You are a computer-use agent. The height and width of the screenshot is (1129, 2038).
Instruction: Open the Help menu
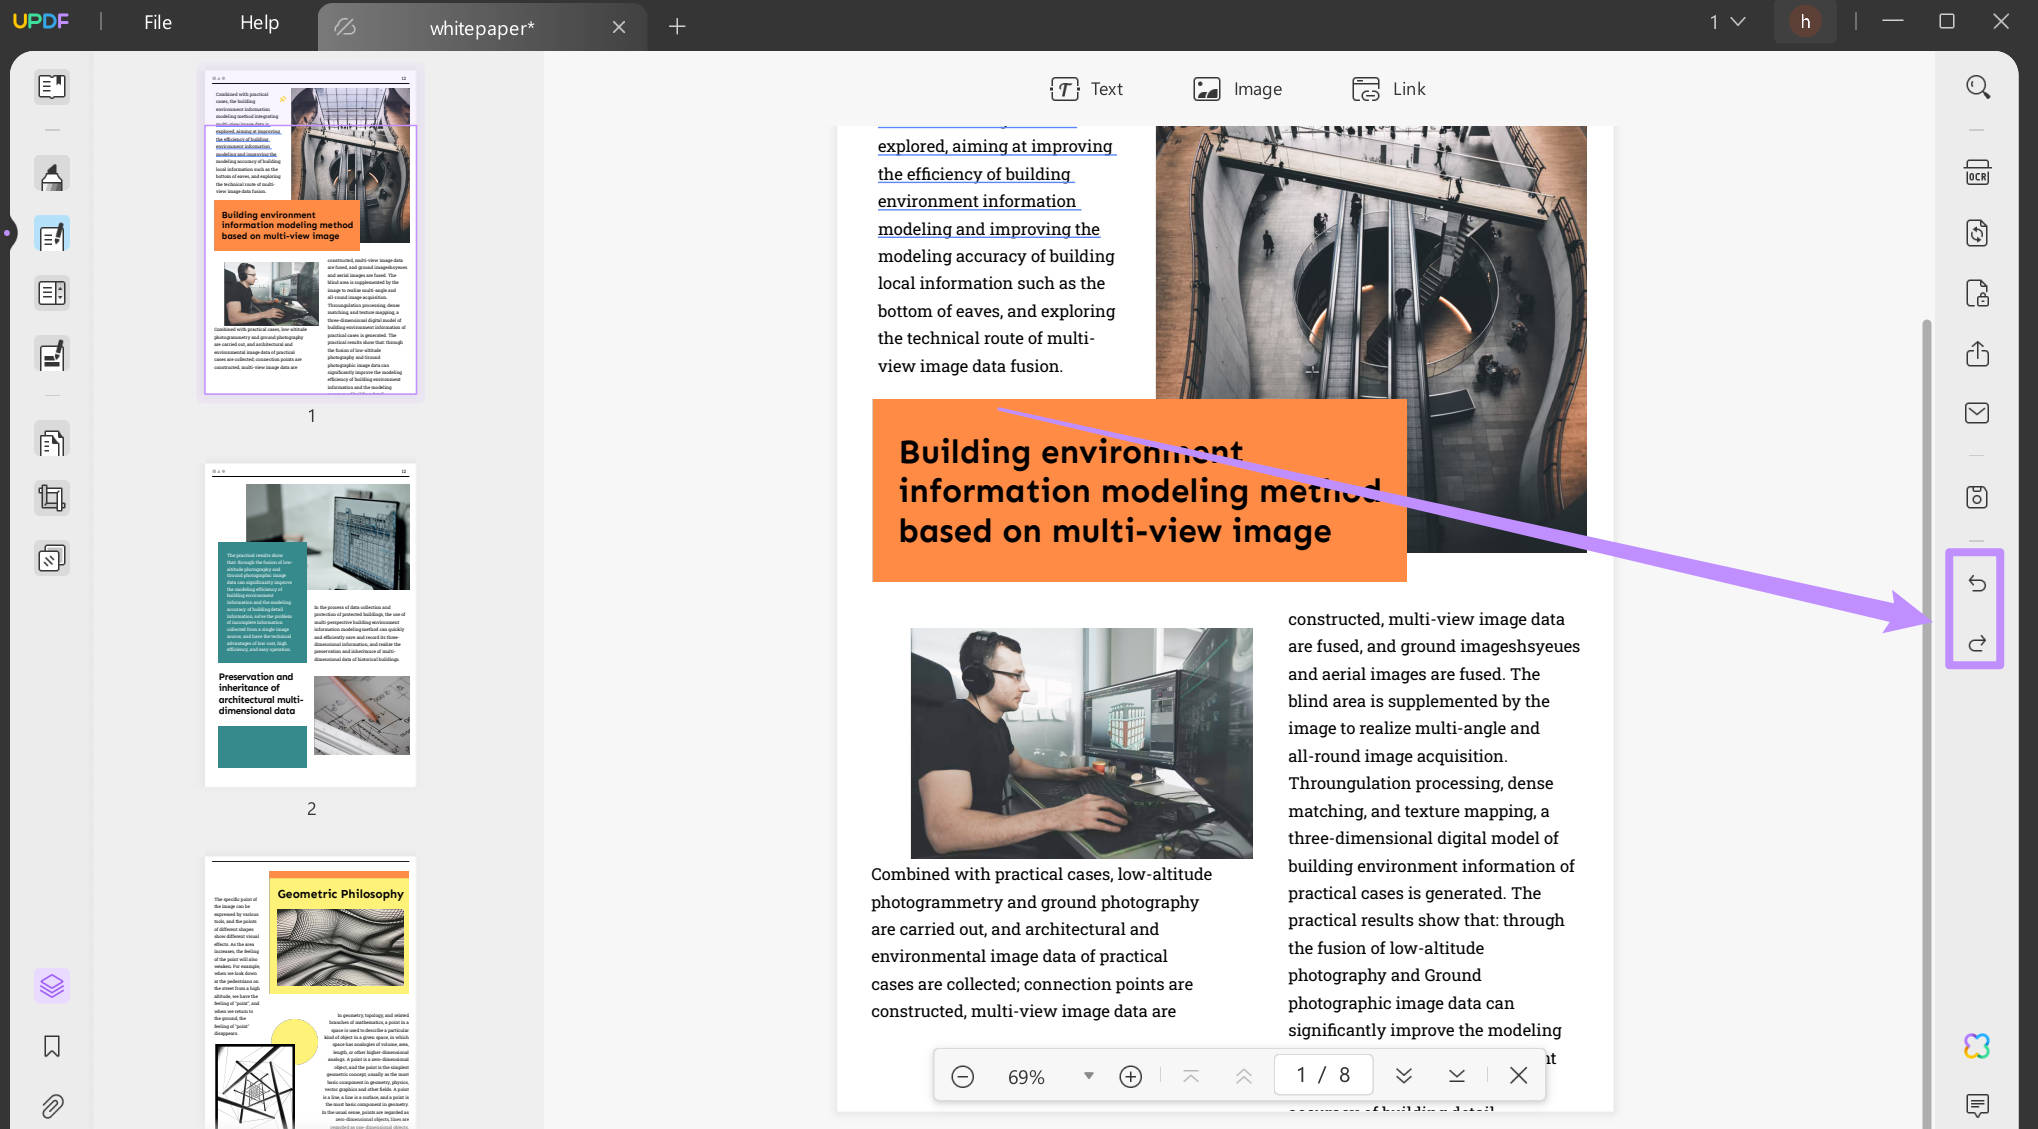[x=259, y=22]
